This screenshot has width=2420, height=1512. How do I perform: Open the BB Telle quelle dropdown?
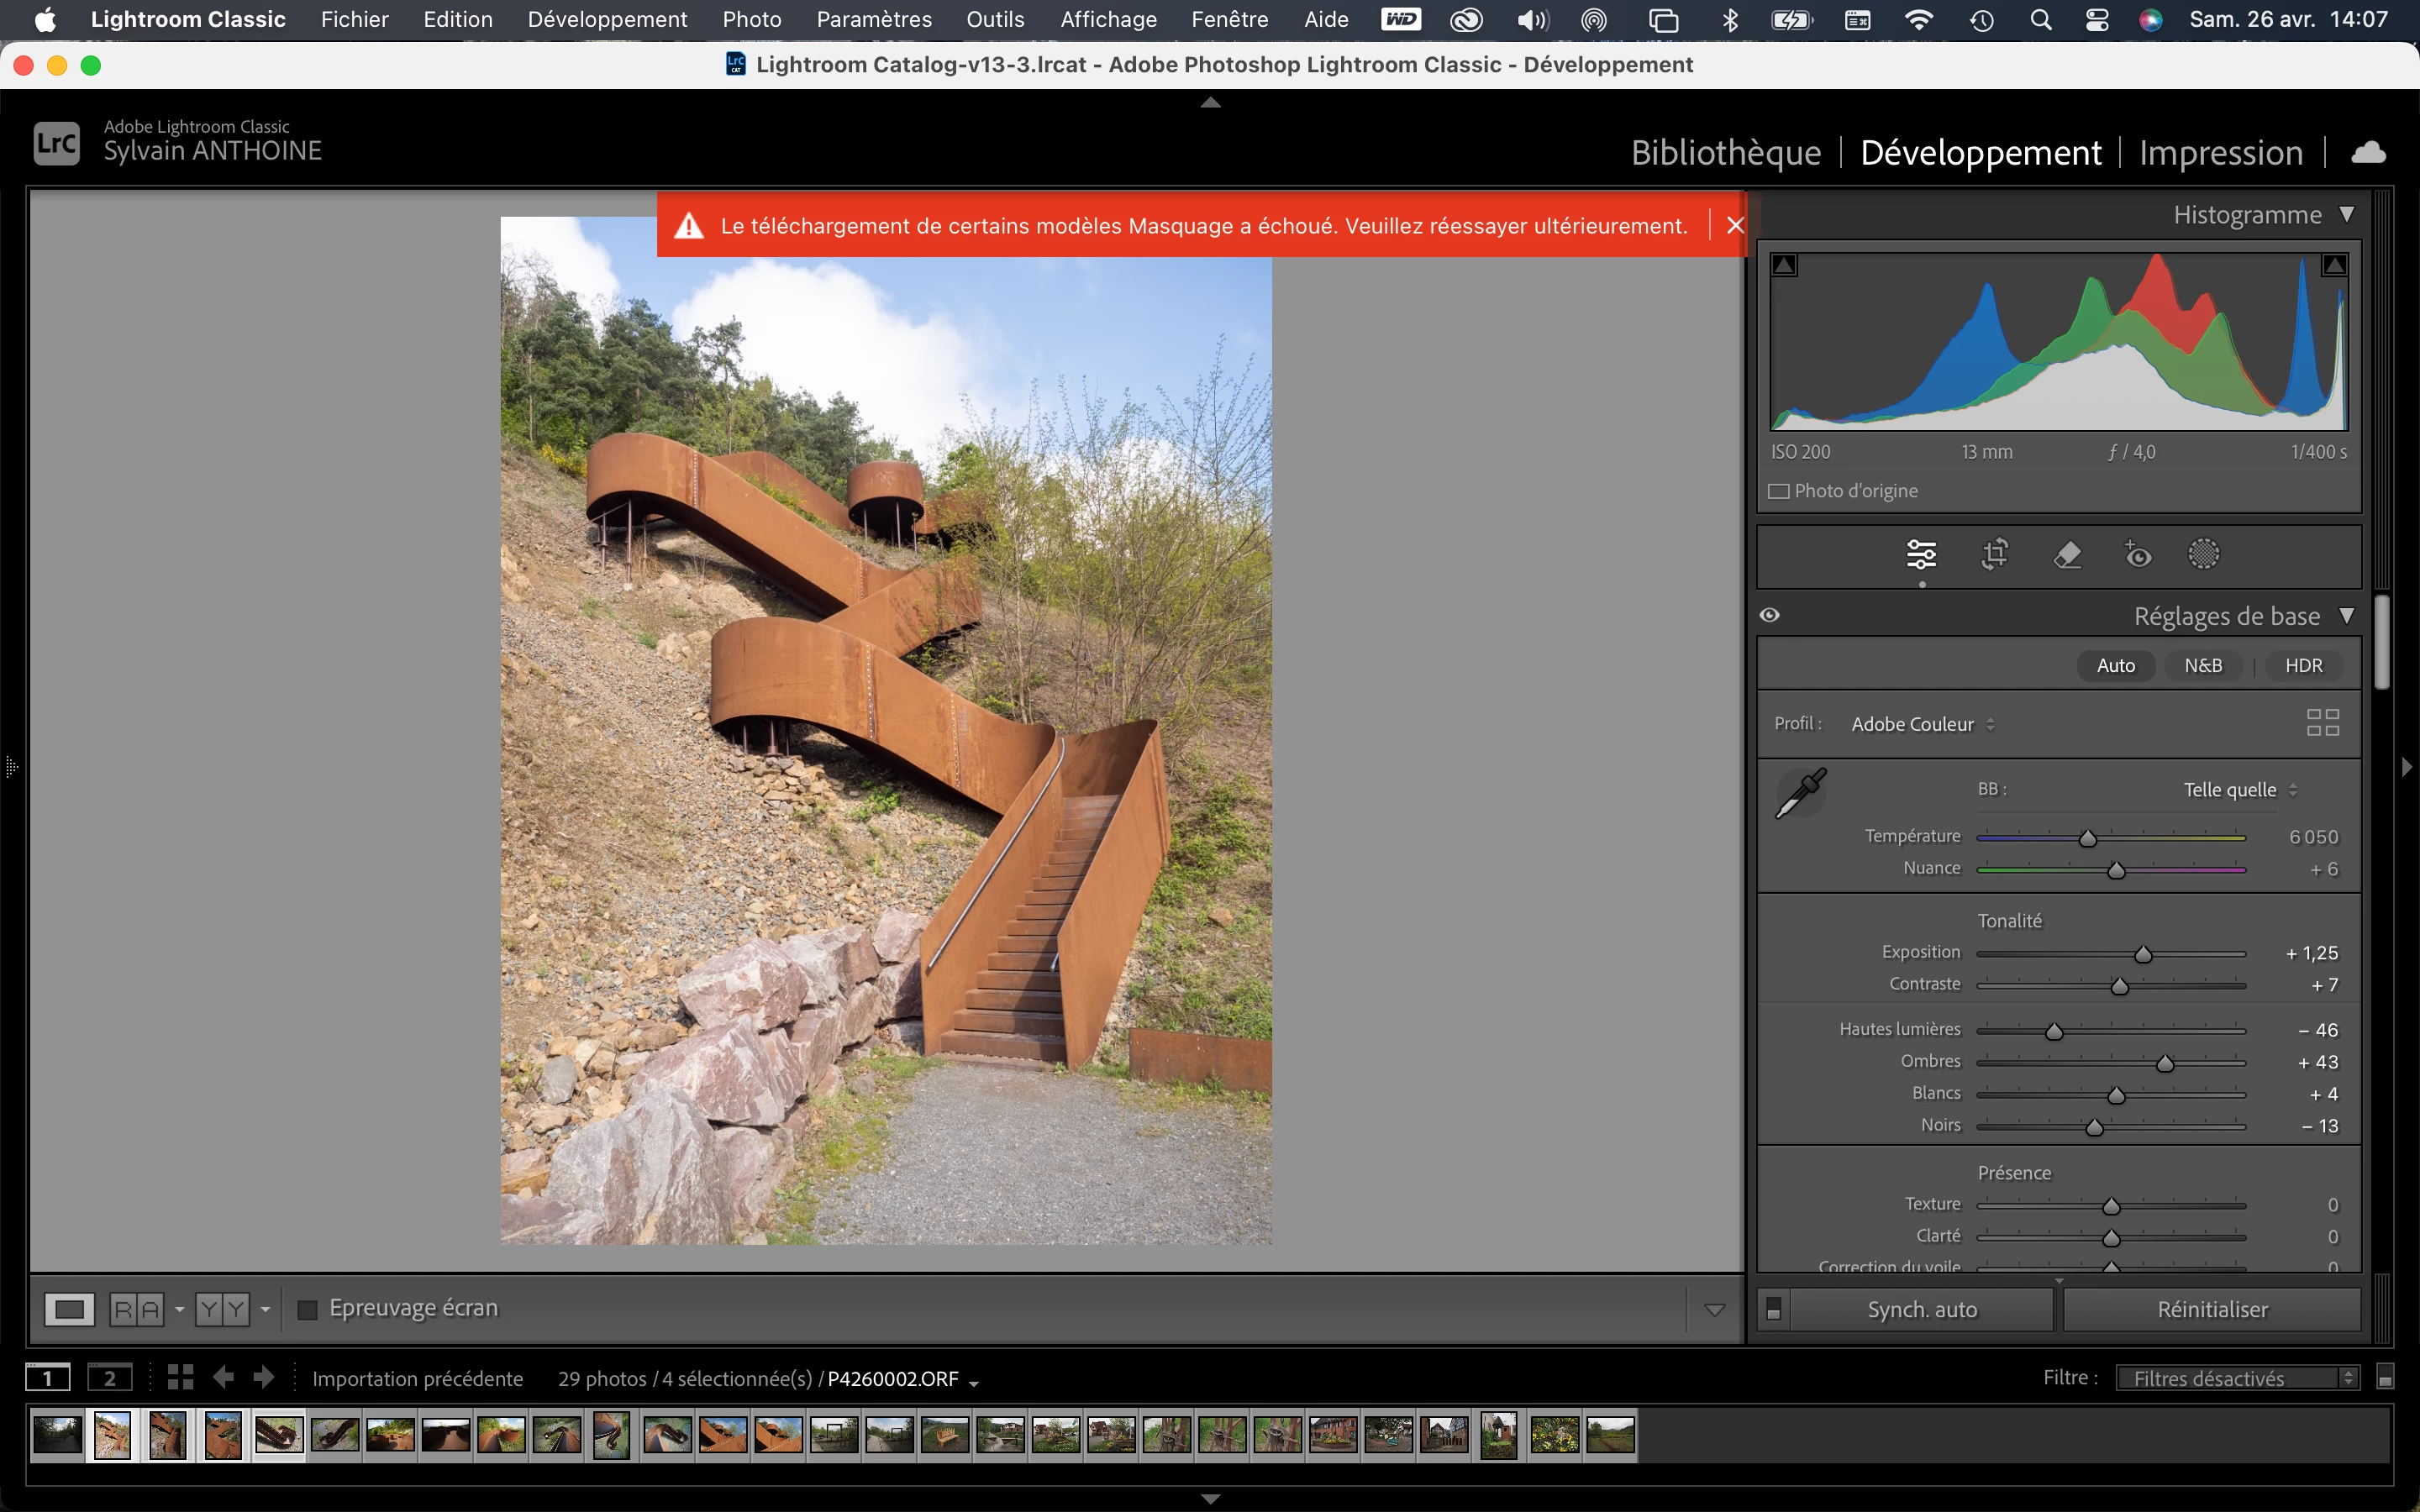[2239, 790]
